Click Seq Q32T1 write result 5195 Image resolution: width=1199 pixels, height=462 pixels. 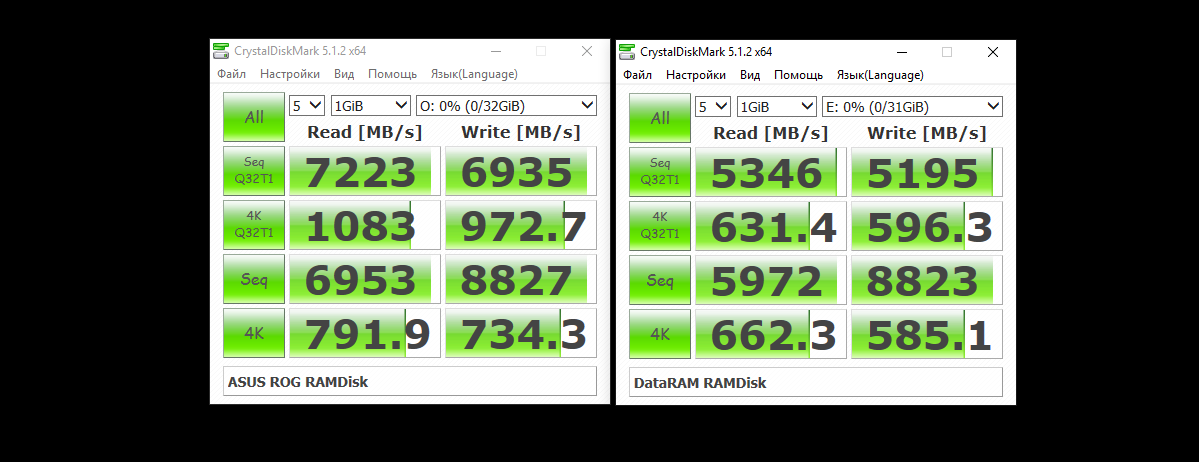(x=927, y=172)
